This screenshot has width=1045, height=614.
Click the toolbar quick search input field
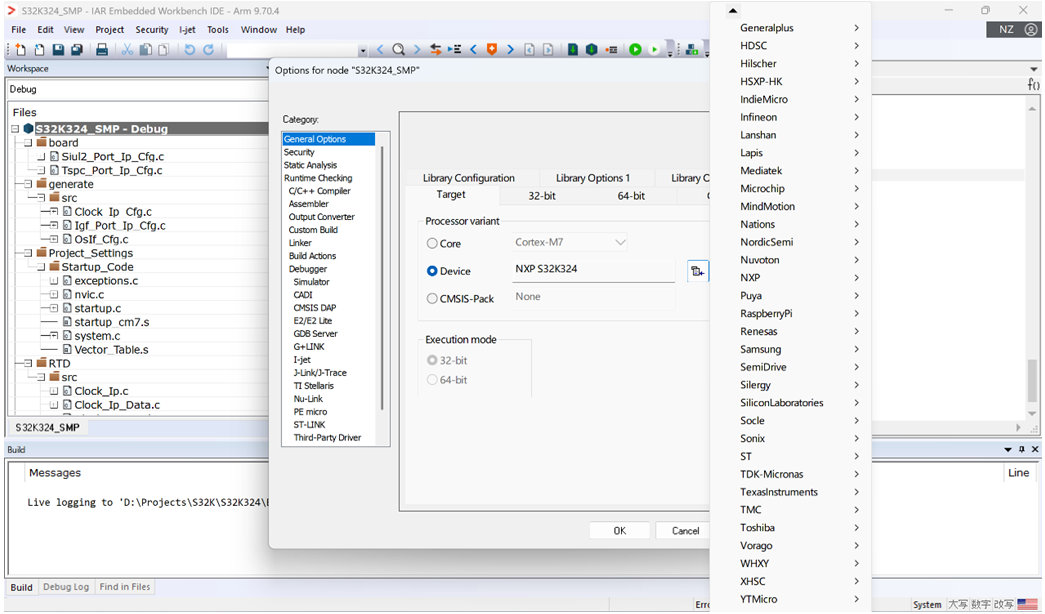point(291,50)
